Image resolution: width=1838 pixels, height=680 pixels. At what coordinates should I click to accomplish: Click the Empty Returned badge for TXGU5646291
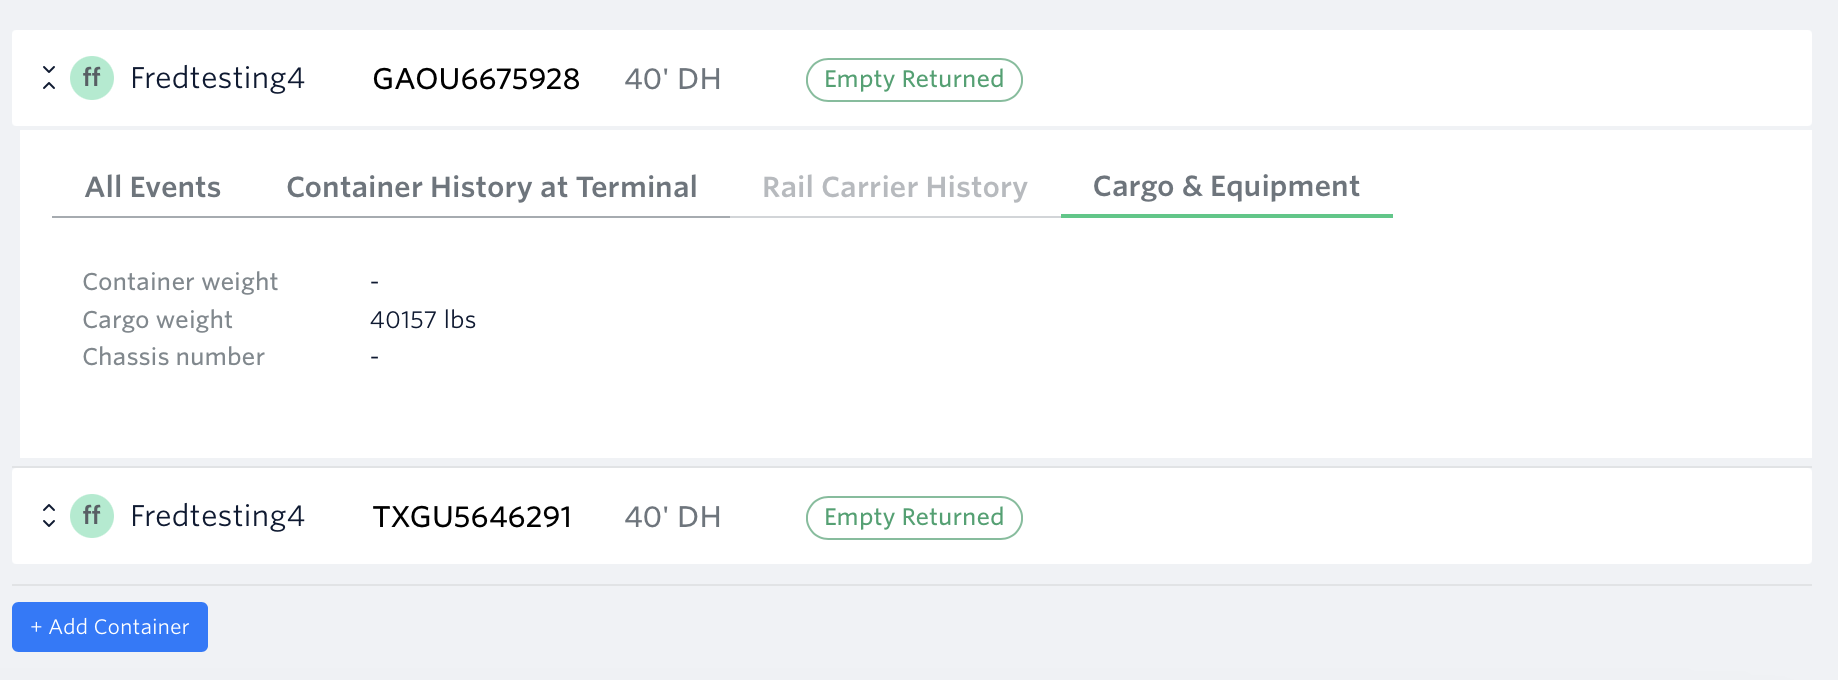click(x=914, y=518)
